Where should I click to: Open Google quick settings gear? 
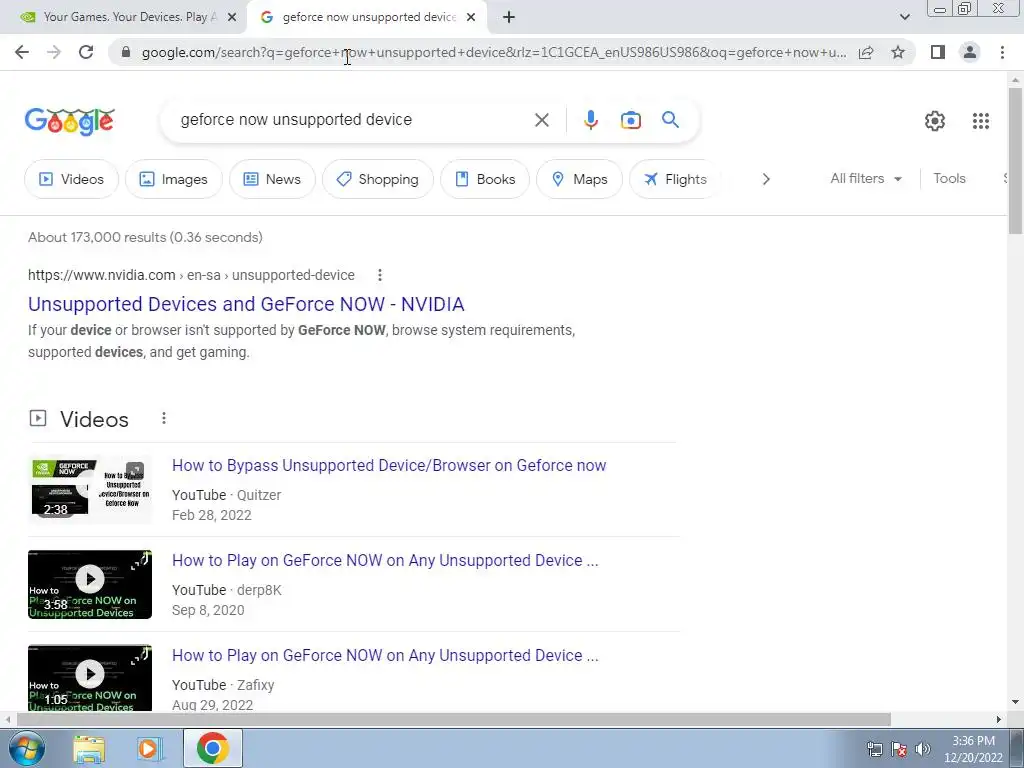pos(935,121)
